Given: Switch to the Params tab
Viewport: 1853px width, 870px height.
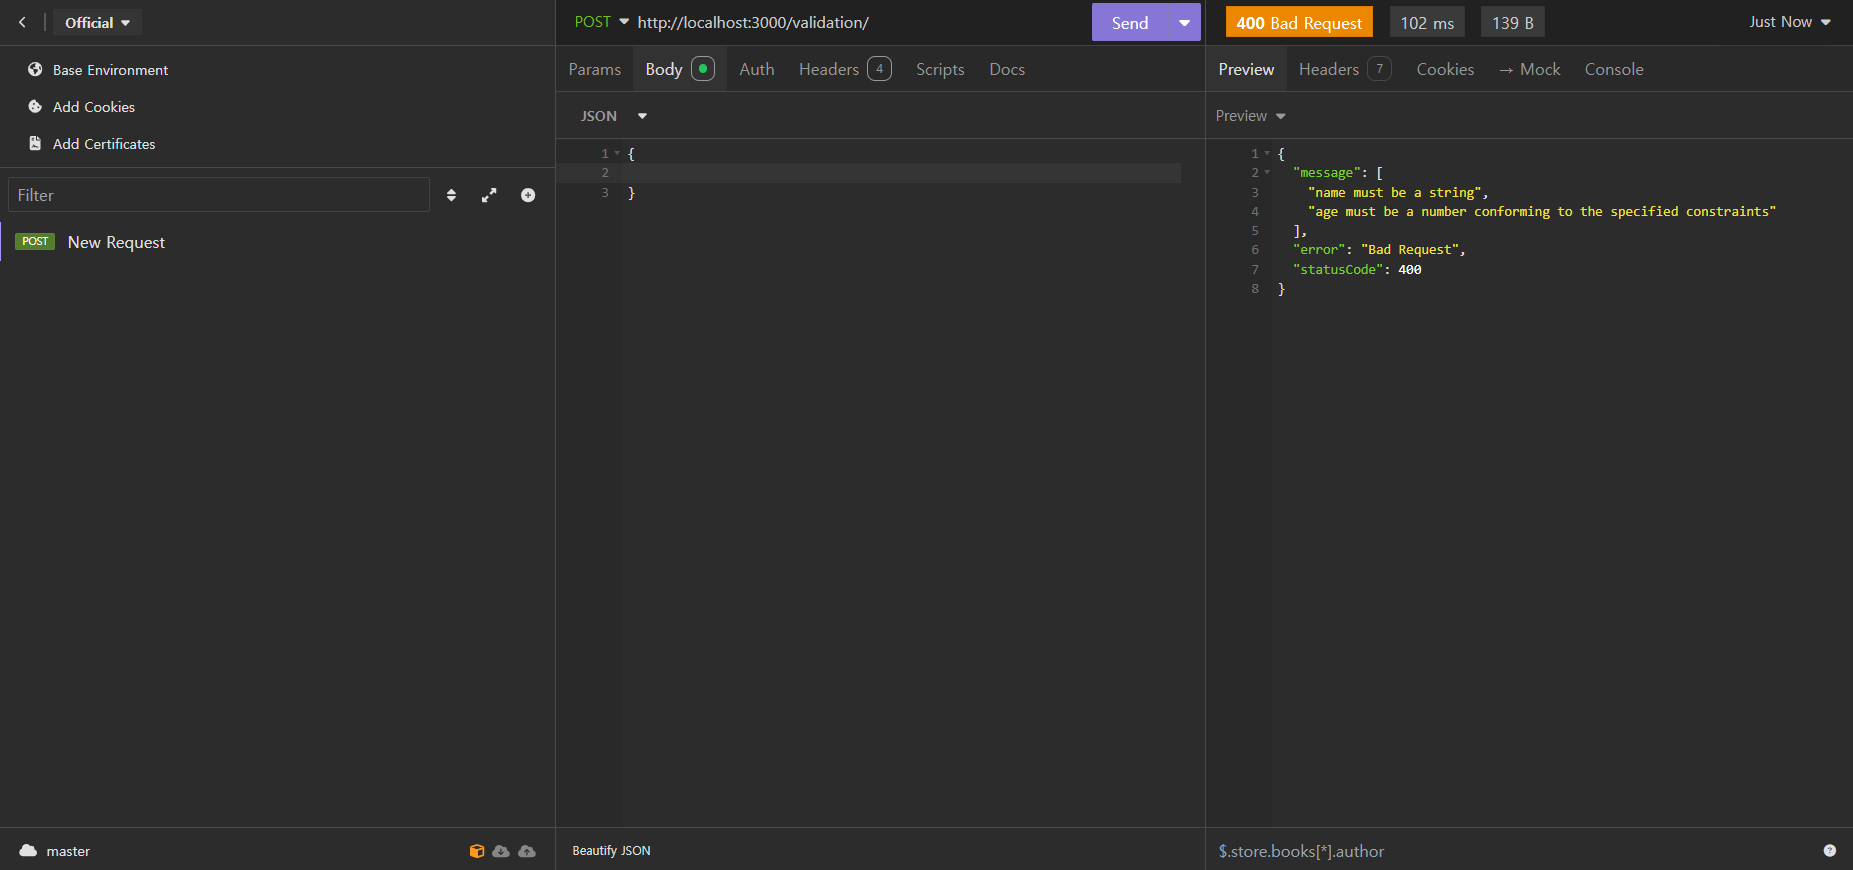Looking at the screenshot, I should click(x=595, y=69).
